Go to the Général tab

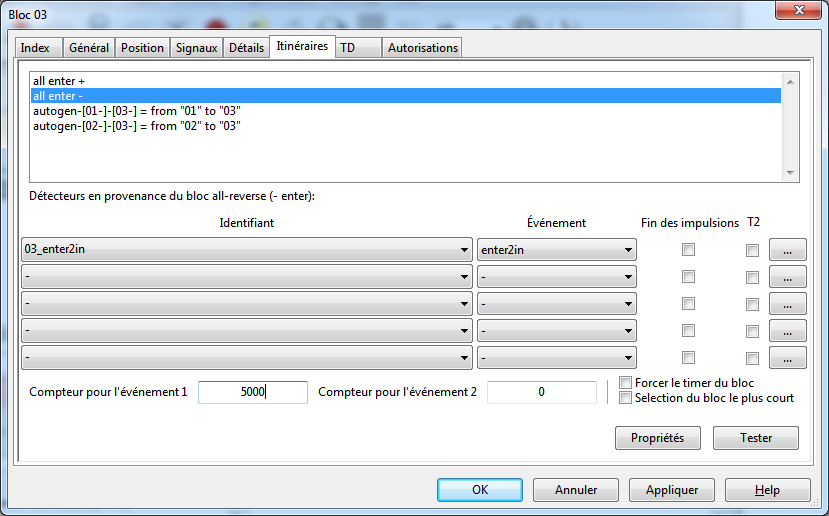pos(89,48)
